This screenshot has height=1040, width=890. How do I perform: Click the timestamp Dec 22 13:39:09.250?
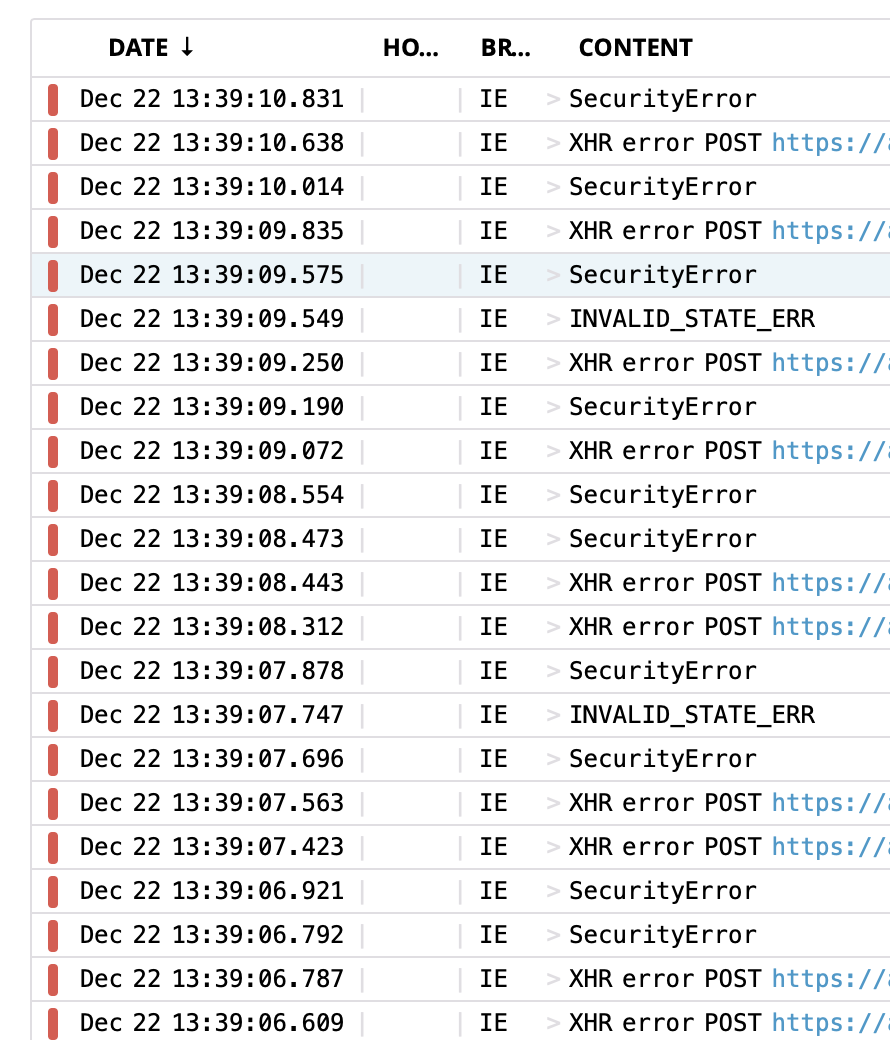click(x=212, y=362)
